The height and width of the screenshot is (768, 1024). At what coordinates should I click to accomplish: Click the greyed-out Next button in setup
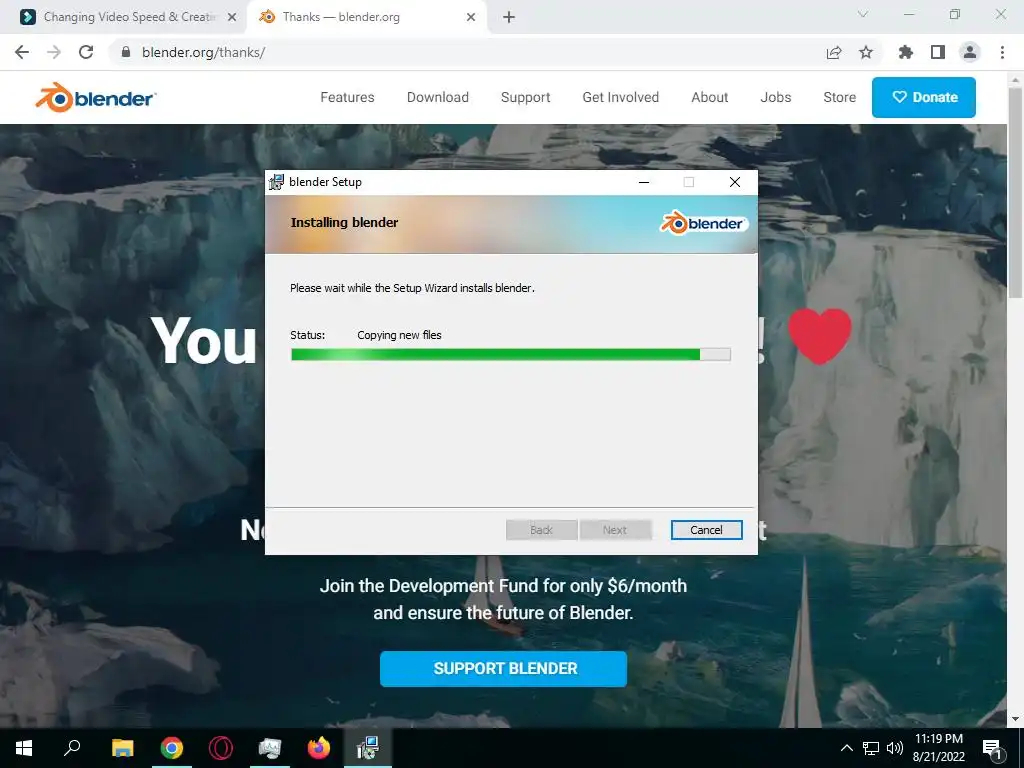pos(615,530)
